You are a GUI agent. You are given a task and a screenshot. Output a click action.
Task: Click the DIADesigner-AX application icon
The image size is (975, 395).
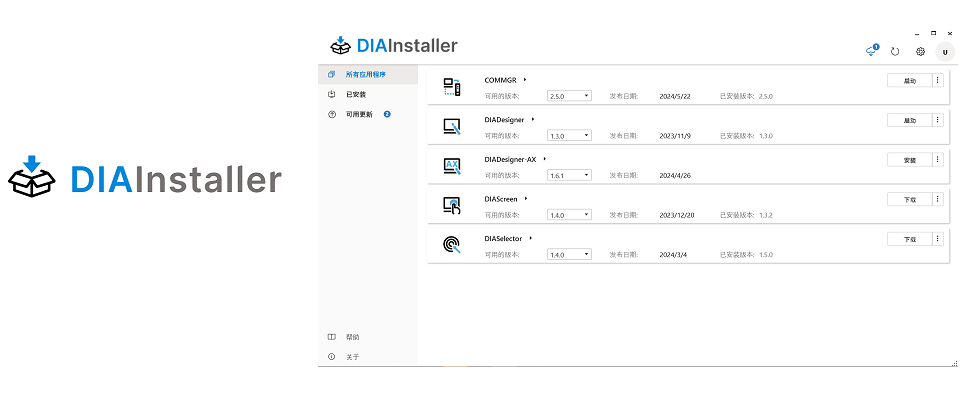point(452,166)
